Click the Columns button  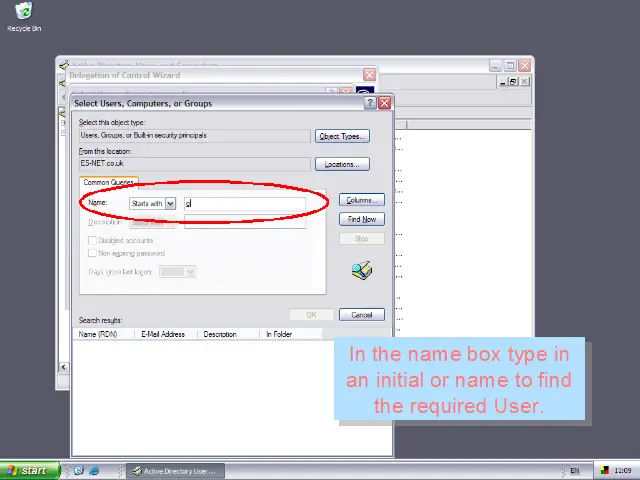[x=361, y=200]
